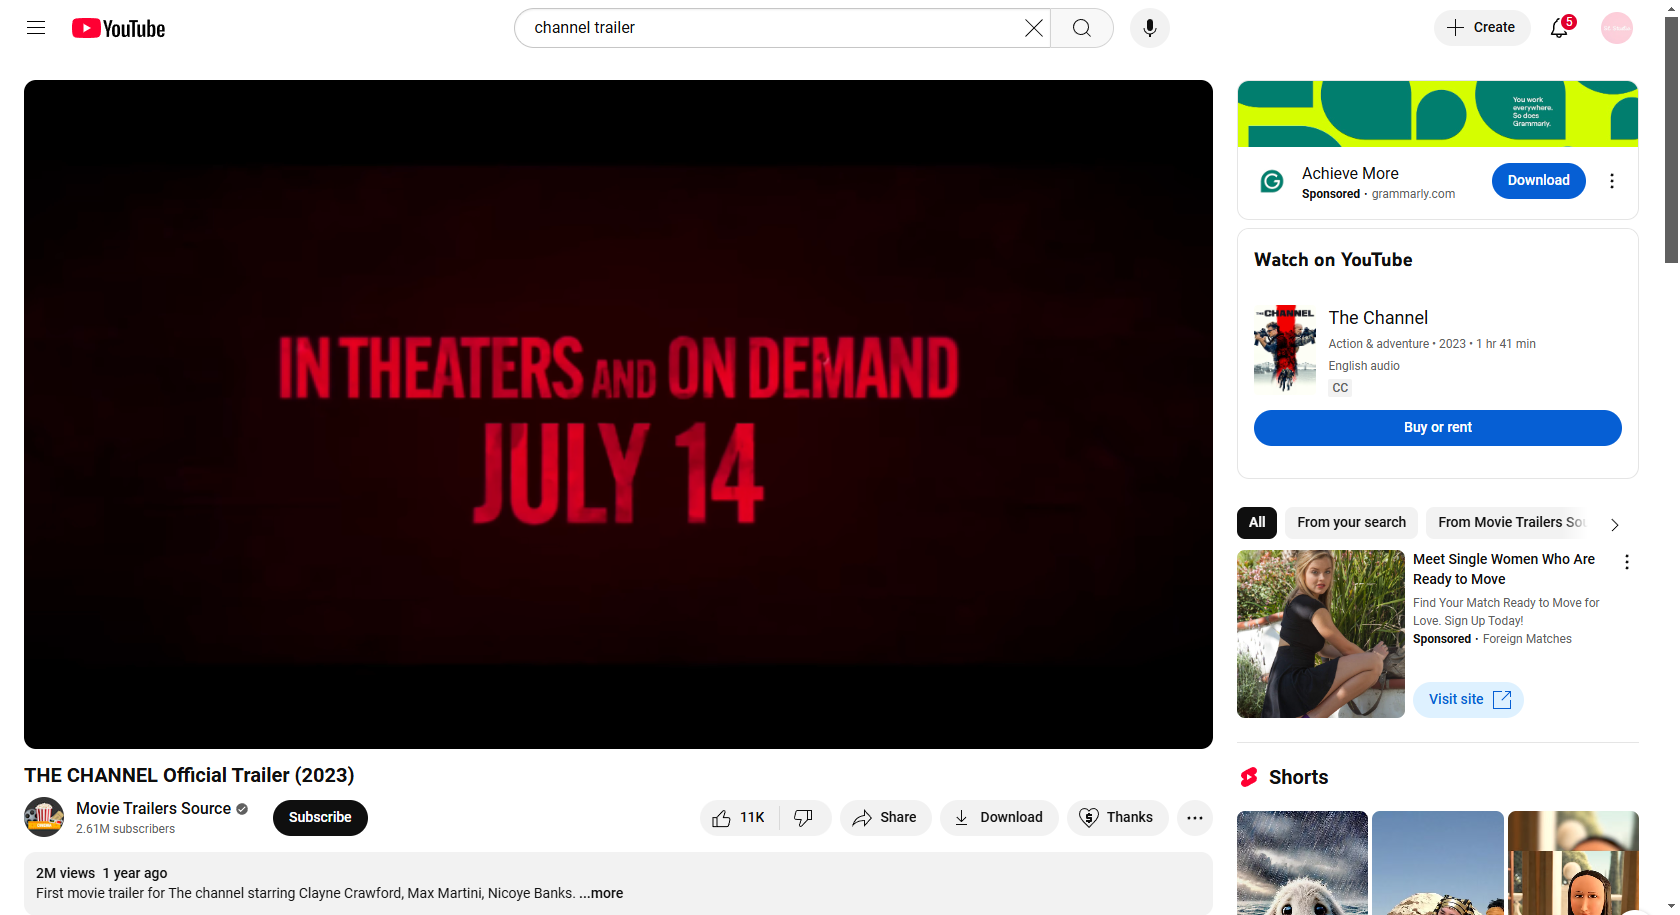This screenshot has height=915, width=1680.
Task: Expand description with ...more
Action: coord(601,893)
